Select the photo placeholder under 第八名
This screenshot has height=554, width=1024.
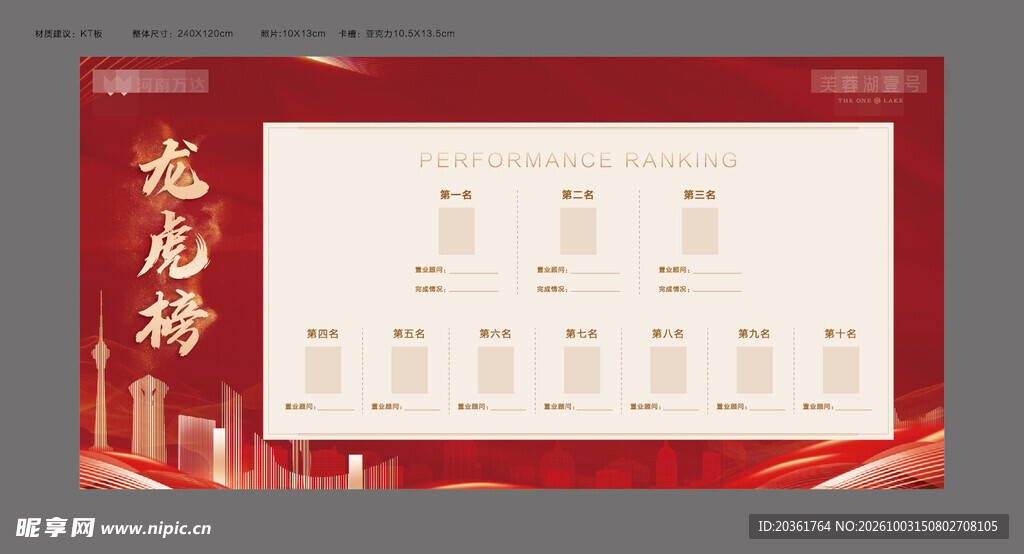tap(668, 370)
